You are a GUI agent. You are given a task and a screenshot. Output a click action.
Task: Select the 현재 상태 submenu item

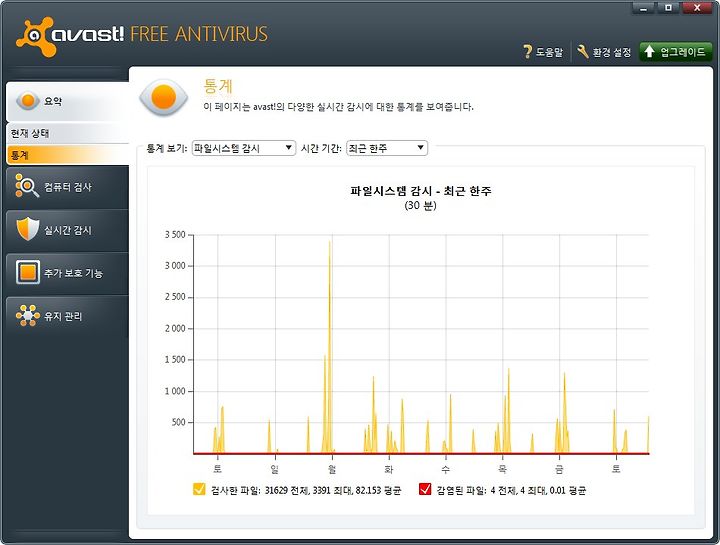tap(68, 133)
